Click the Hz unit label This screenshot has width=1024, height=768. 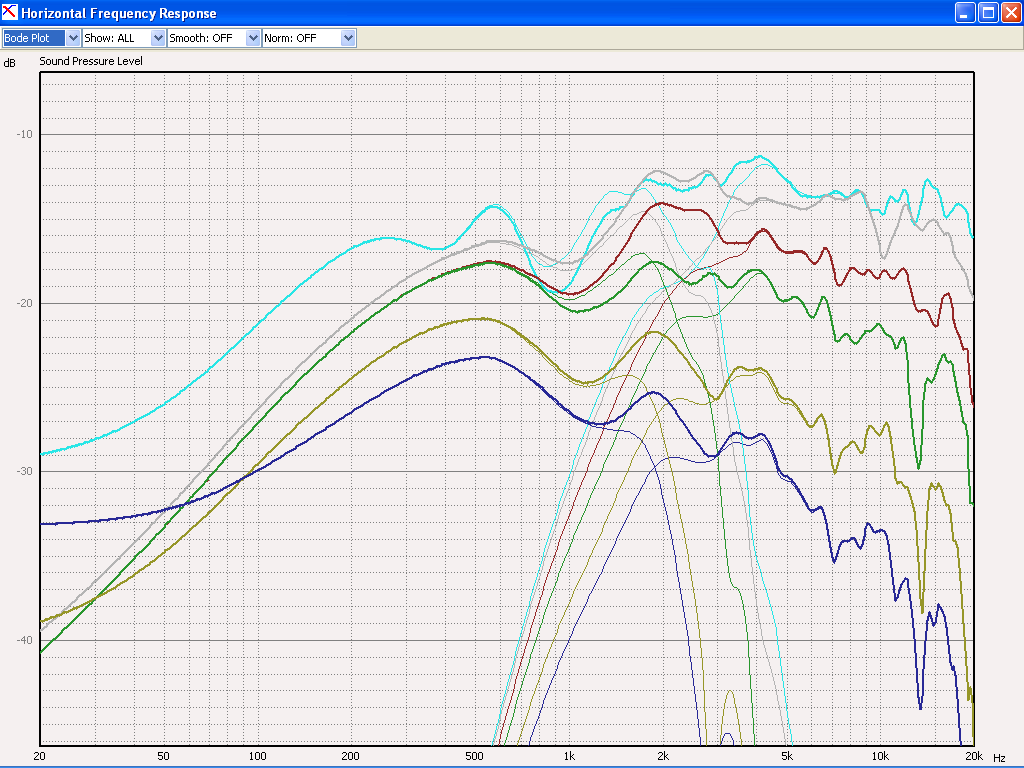click(x=999, y=758)
